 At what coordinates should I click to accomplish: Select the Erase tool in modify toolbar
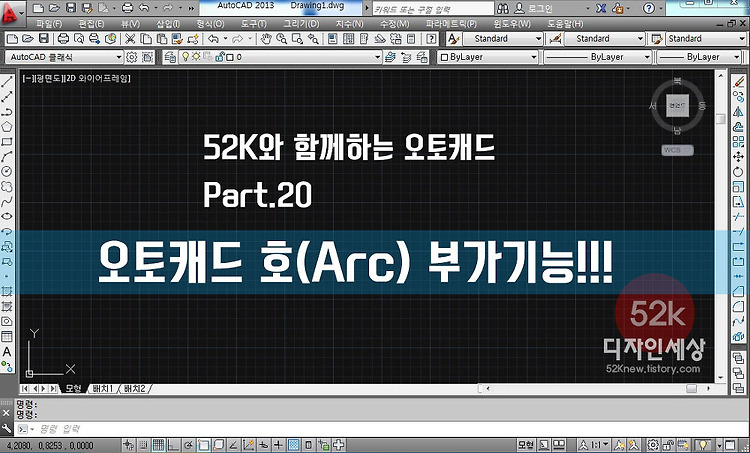coord(739,81)
